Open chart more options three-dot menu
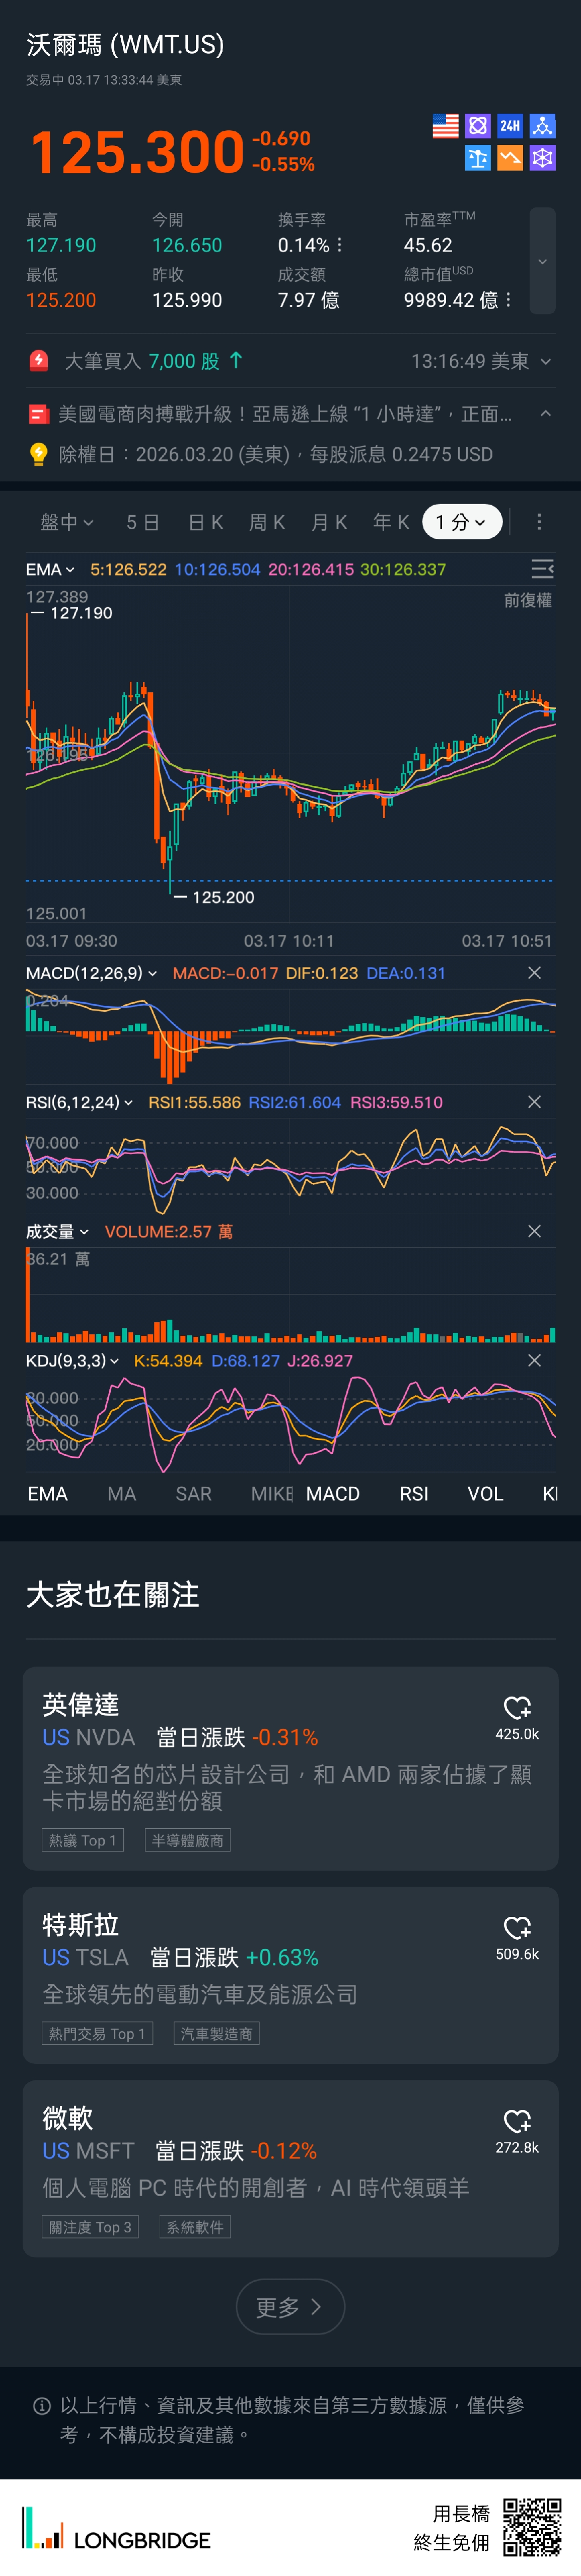Image resolution: width=581 pixels, height=2576 pixels. 539,522
